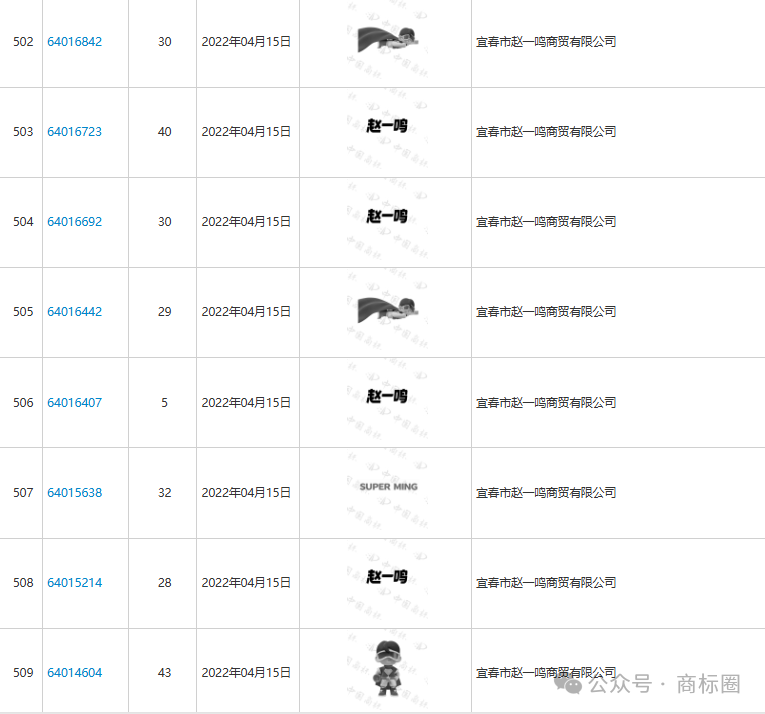The image size is (765, 714).
Task: Click class 28 in row 508
Action: pyautogui.click(x=164, y=582)
